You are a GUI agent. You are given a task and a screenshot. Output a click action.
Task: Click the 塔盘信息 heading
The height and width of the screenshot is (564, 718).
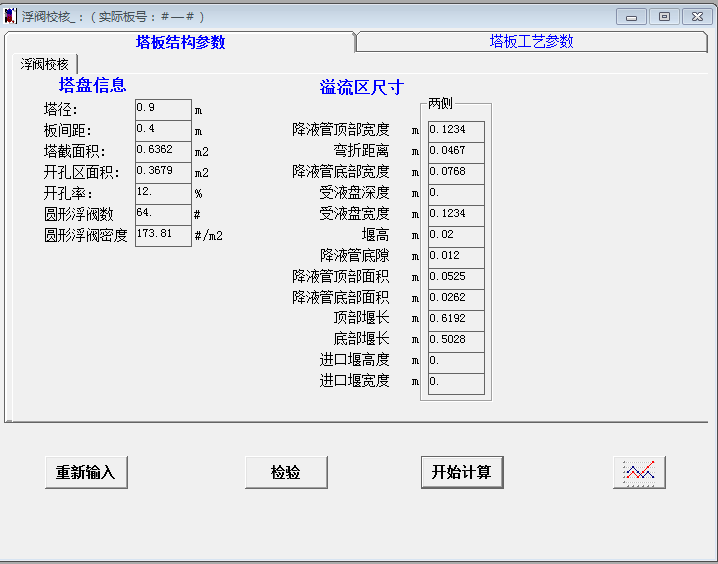(x=92, y=85)
